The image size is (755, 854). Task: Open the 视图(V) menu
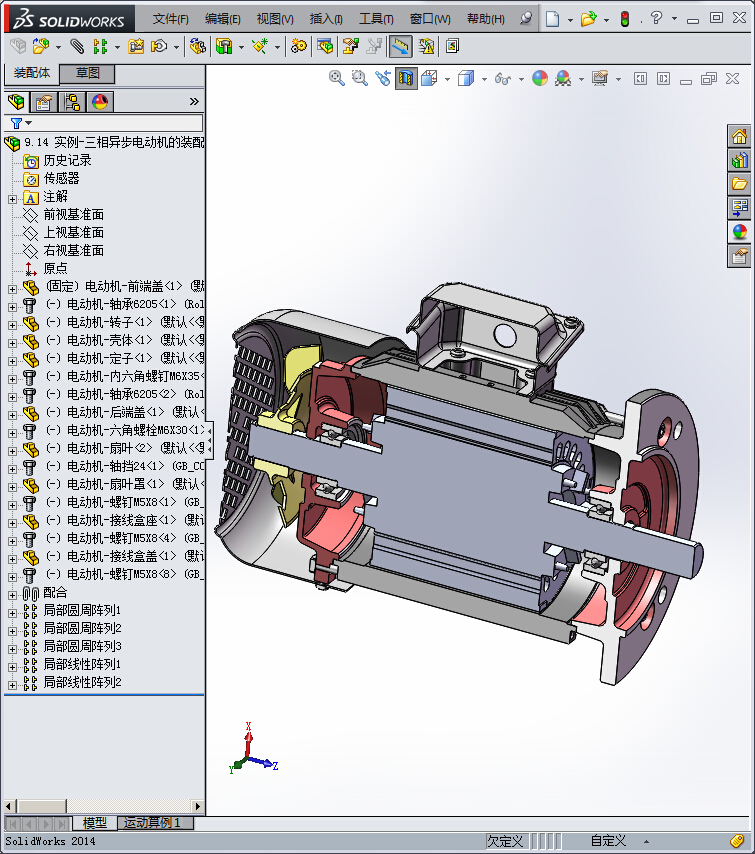[275, 19]
